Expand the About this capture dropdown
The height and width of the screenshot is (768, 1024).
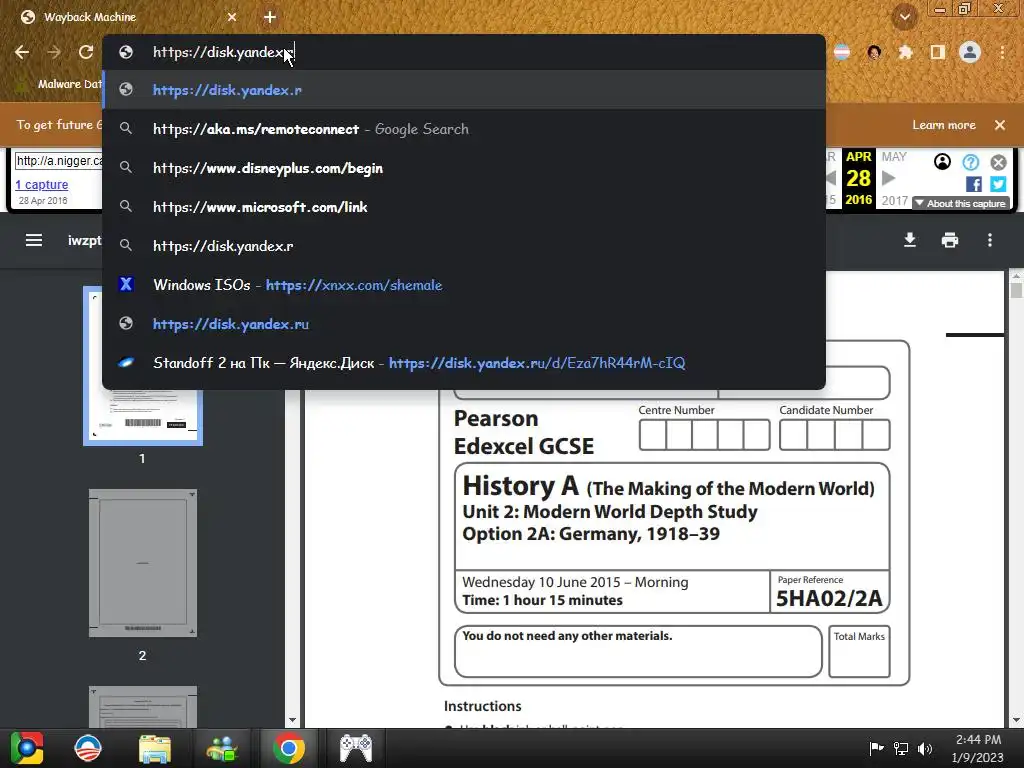coord(960,203)
